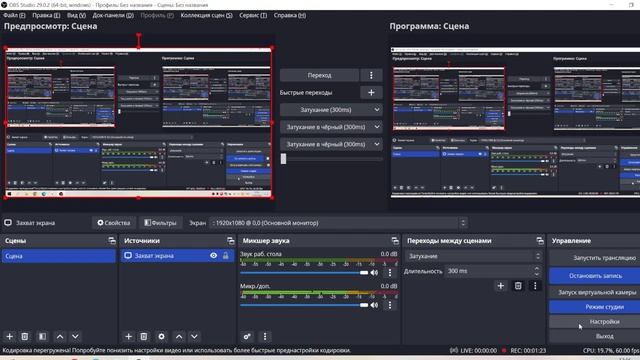
Task: Select Захват экрана source row
Action: 178,256
